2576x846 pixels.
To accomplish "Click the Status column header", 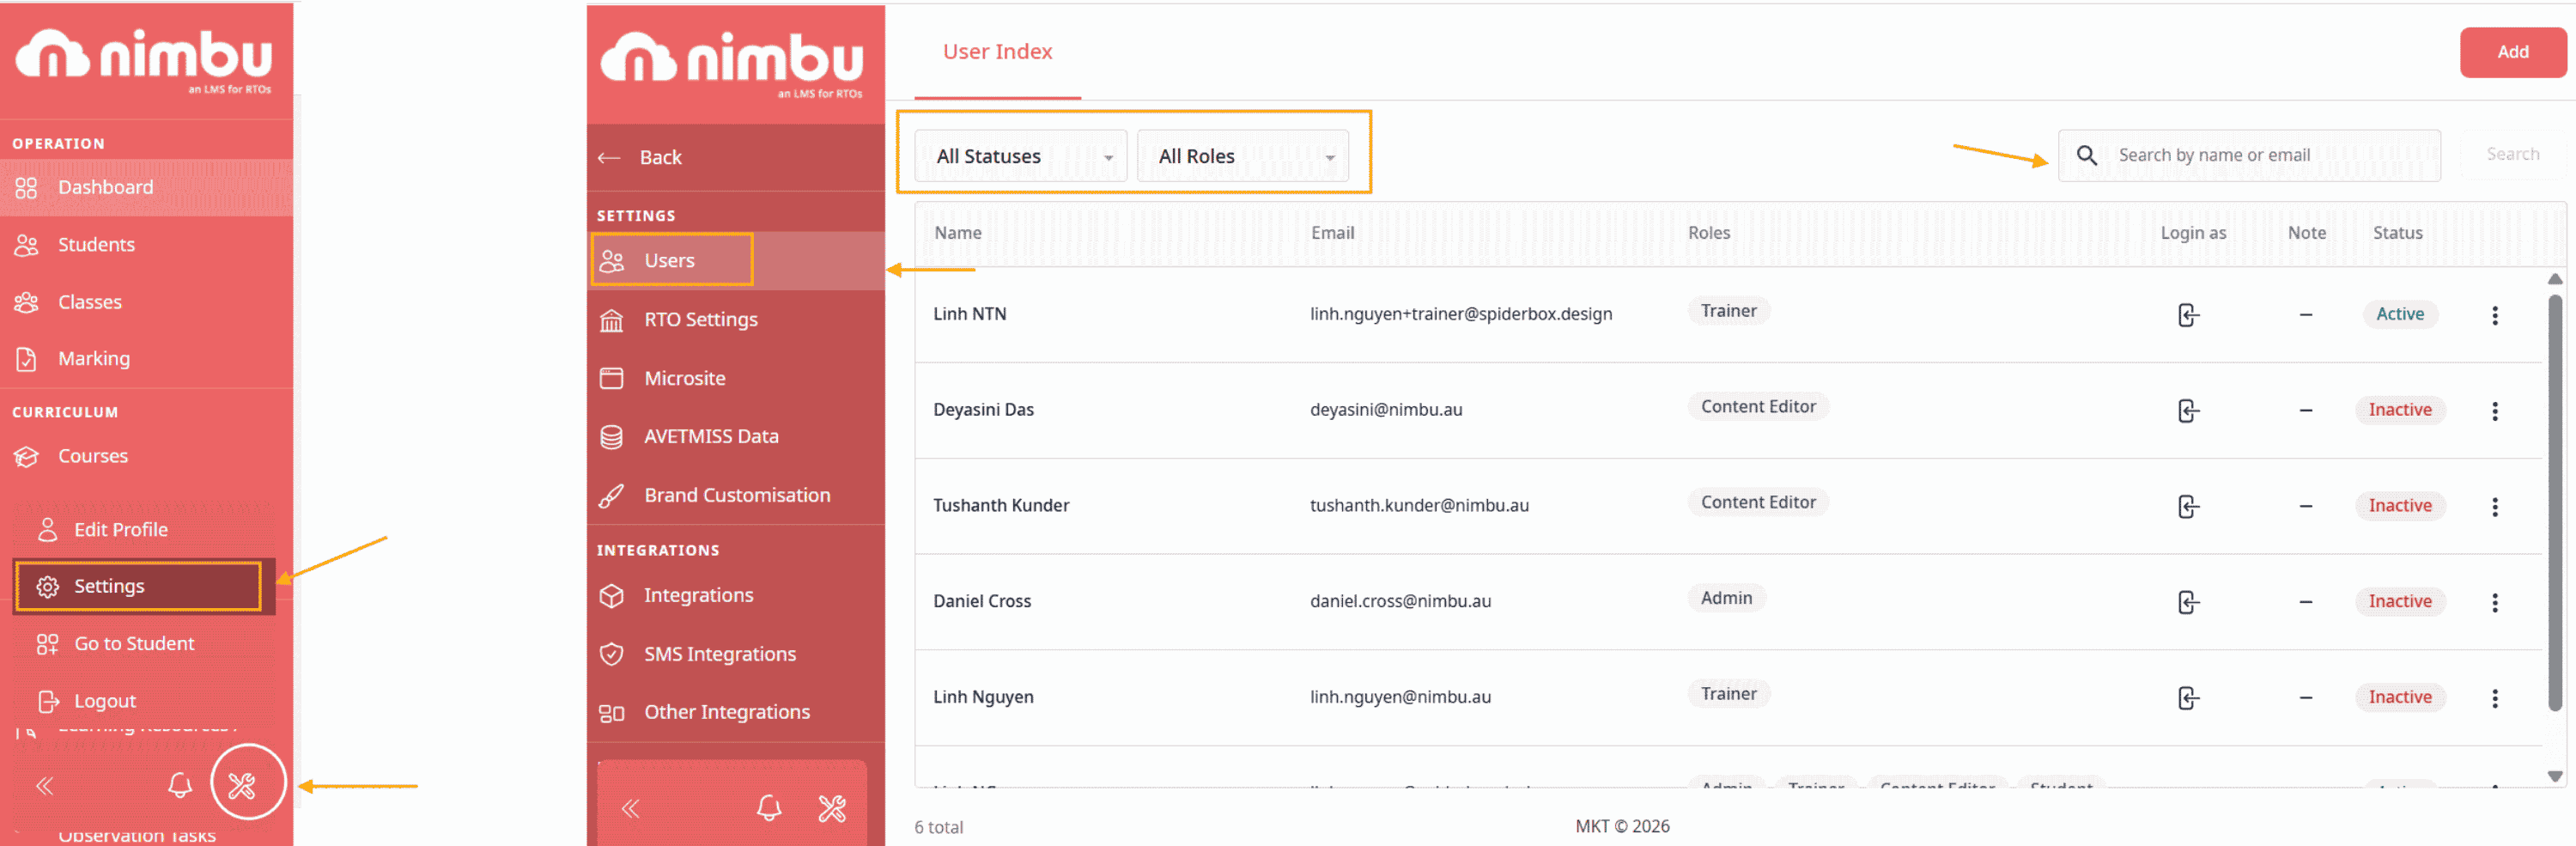I will point(2397,233).
